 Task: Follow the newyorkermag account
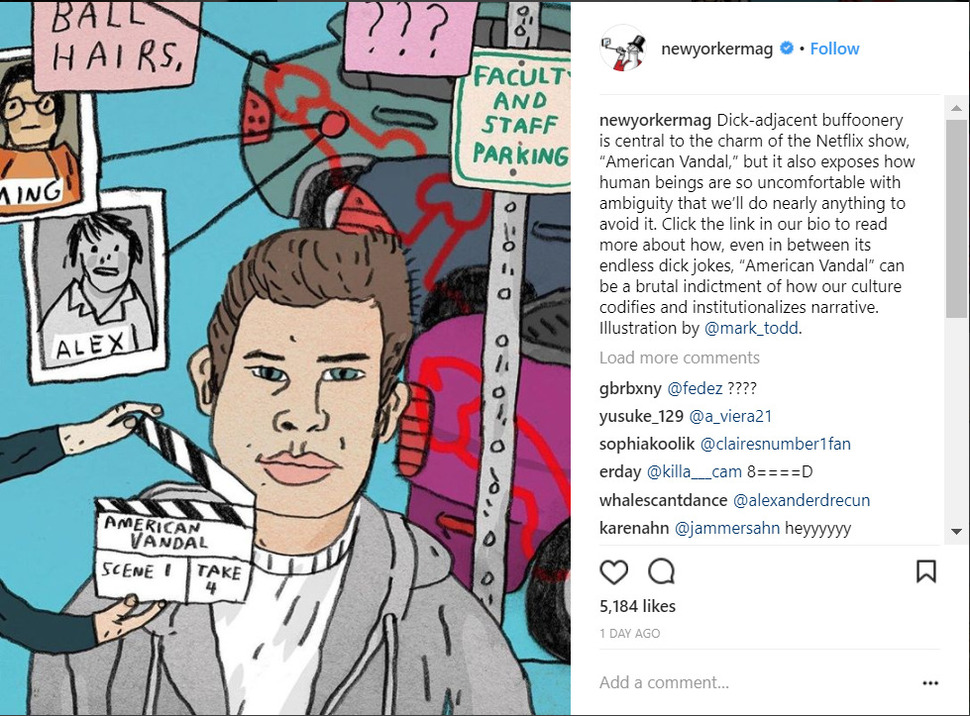(835, 49)
